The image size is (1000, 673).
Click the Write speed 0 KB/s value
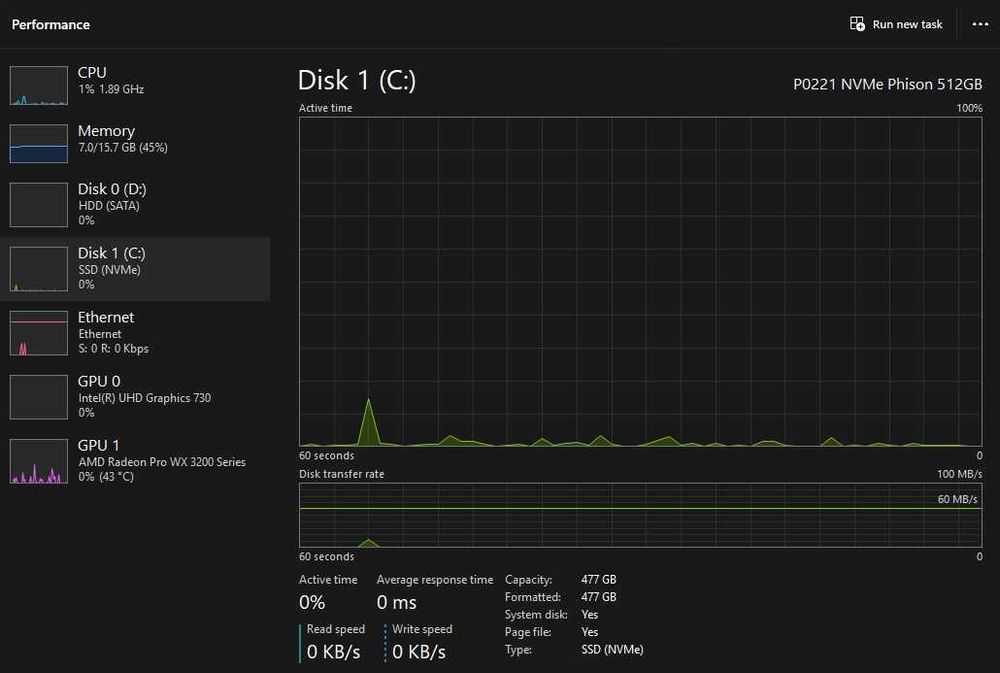pyautogui.click(x=418, y=652)
